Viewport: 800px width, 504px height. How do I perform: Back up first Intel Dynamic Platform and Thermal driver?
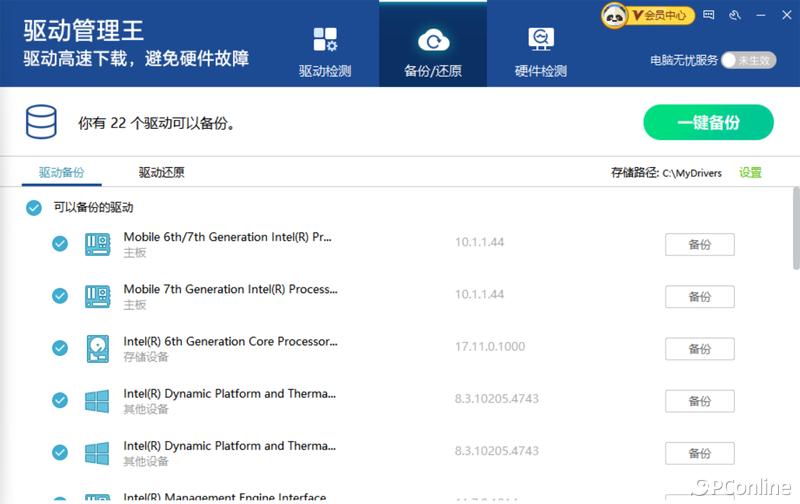(699, 401)
